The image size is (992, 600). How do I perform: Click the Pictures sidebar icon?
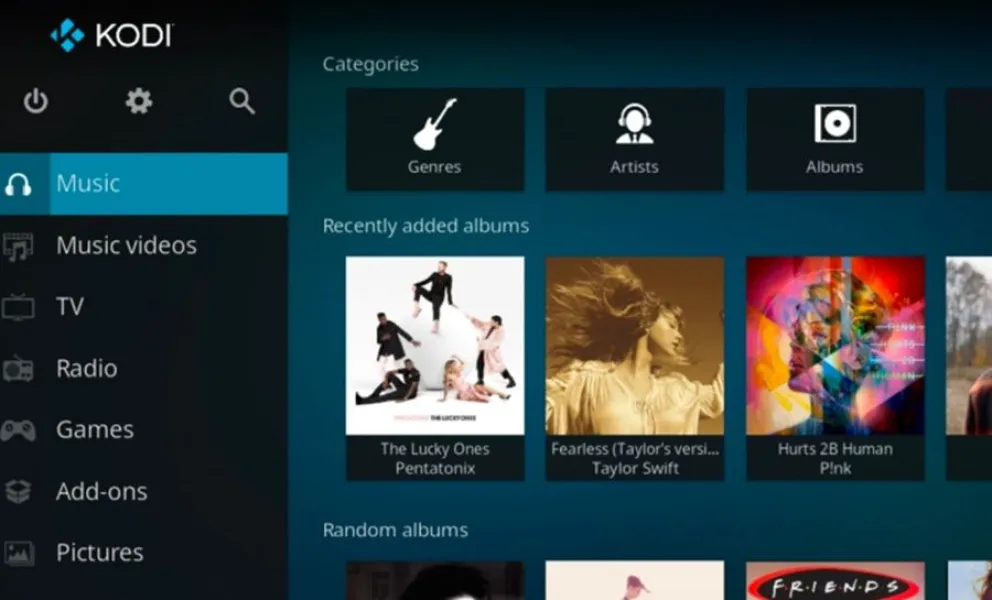click(x=18, y=553)
